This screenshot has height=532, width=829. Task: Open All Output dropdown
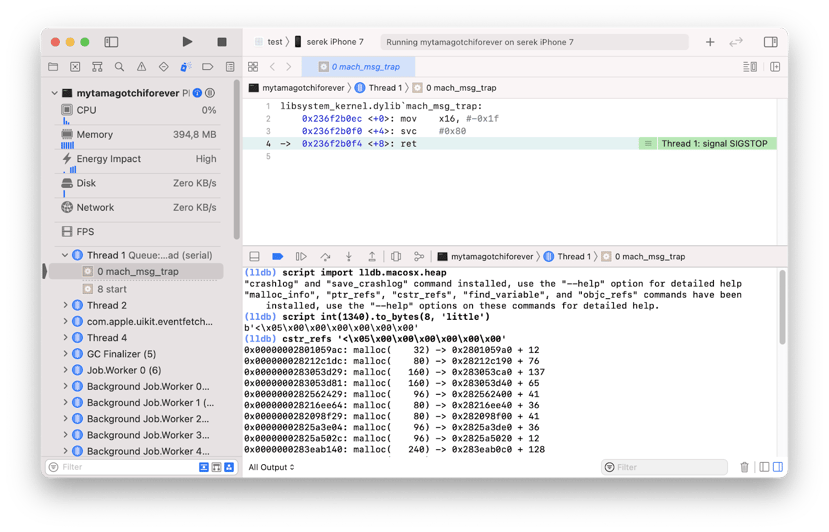click(271, 467)
